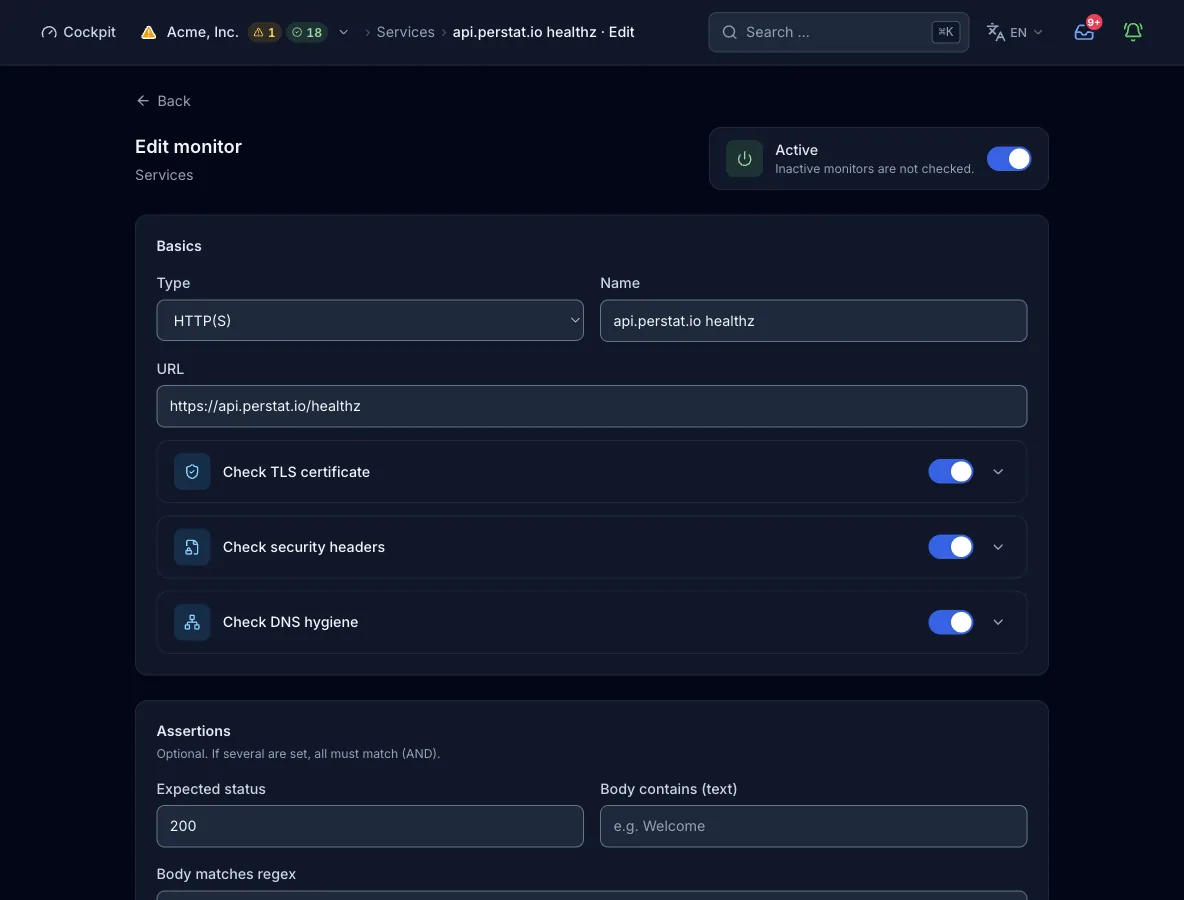Click the translate language icon

click(995, 32)
